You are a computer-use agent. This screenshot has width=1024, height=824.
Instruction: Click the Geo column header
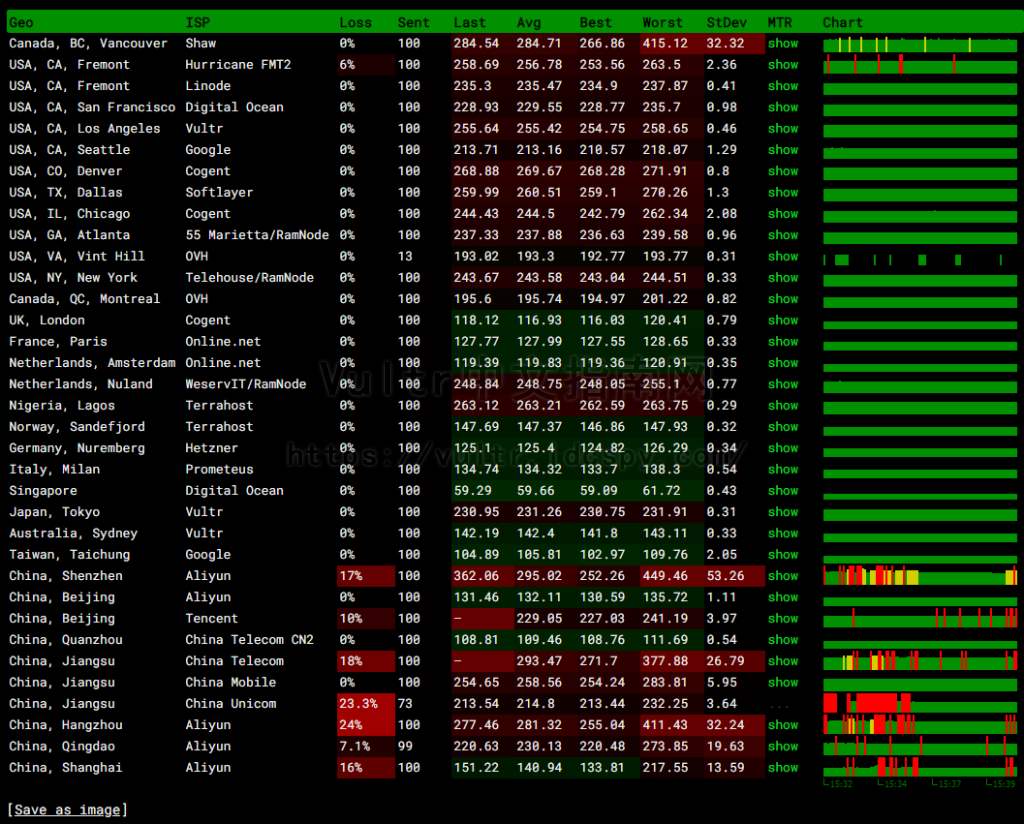point(21,22)
